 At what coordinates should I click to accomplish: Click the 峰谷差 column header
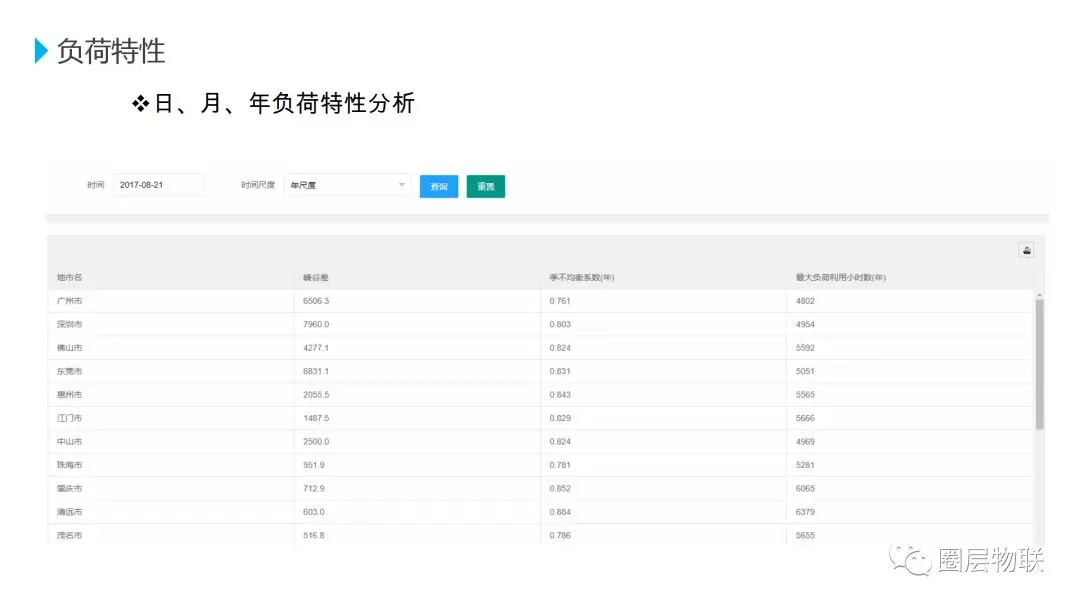[x=315, y=277]
